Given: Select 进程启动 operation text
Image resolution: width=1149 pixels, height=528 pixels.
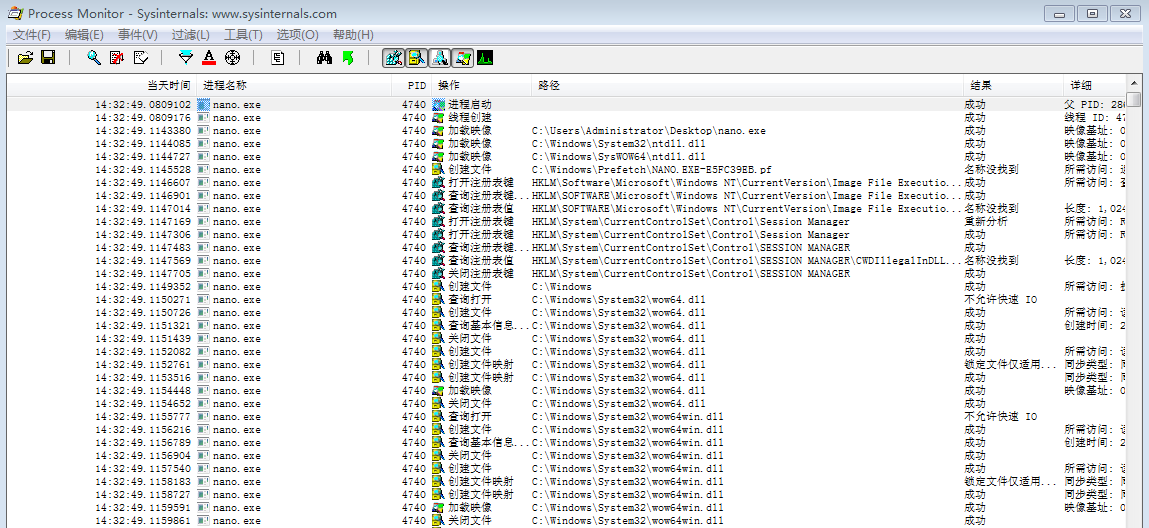Looking at the screenshot, I should pos(470,105).
